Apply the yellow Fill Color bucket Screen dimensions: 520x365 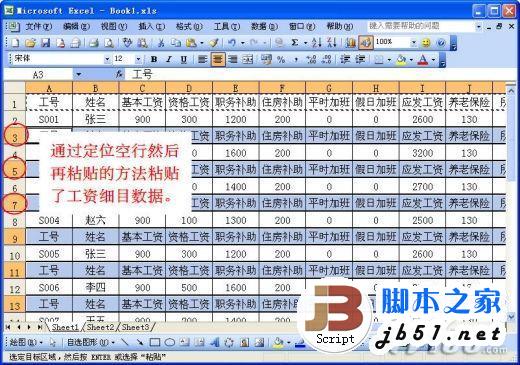pyautogui.click(x=401, y=60)
